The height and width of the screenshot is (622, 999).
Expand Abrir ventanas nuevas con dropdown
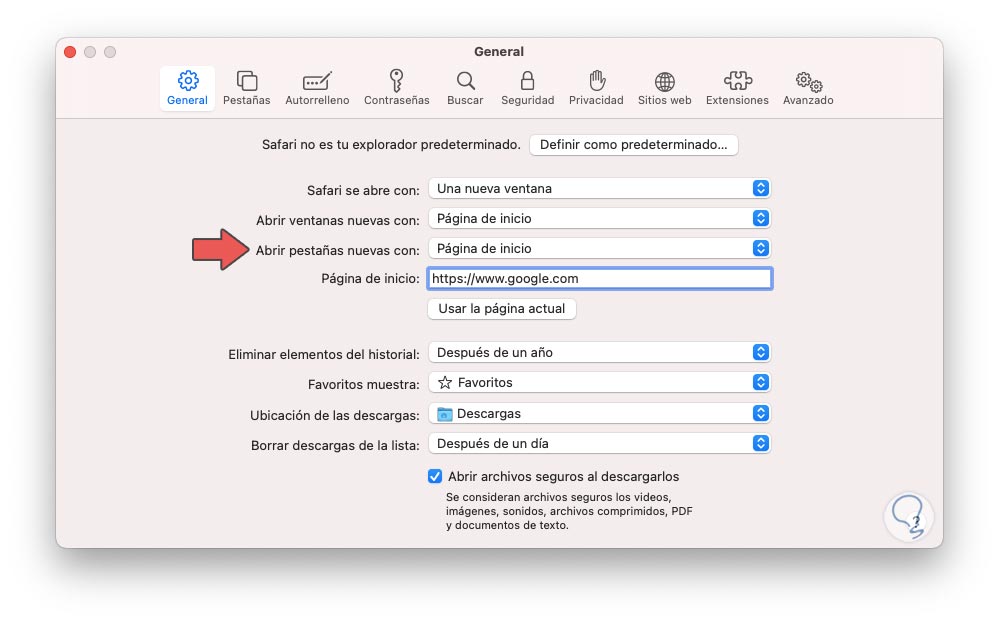point(600,219)
